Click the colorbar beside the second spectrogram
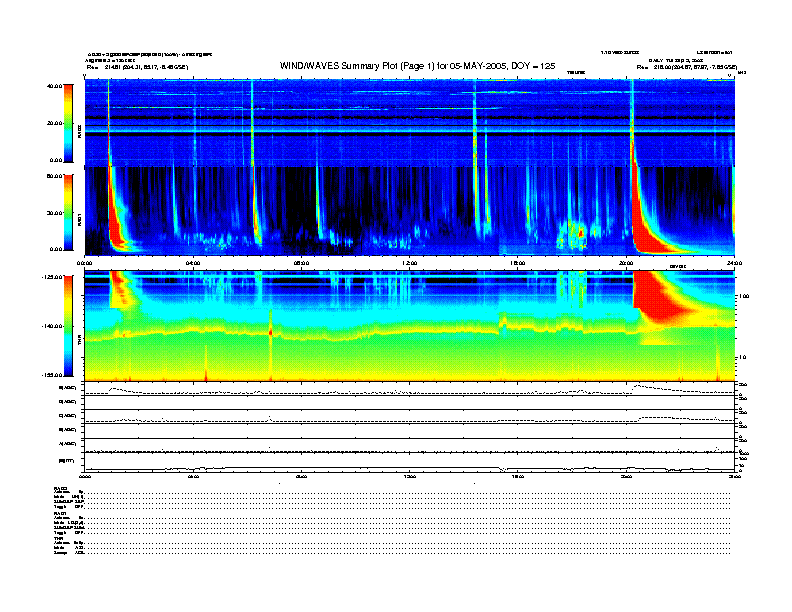The width and height of the screenshot is (792, 612). 68,212
